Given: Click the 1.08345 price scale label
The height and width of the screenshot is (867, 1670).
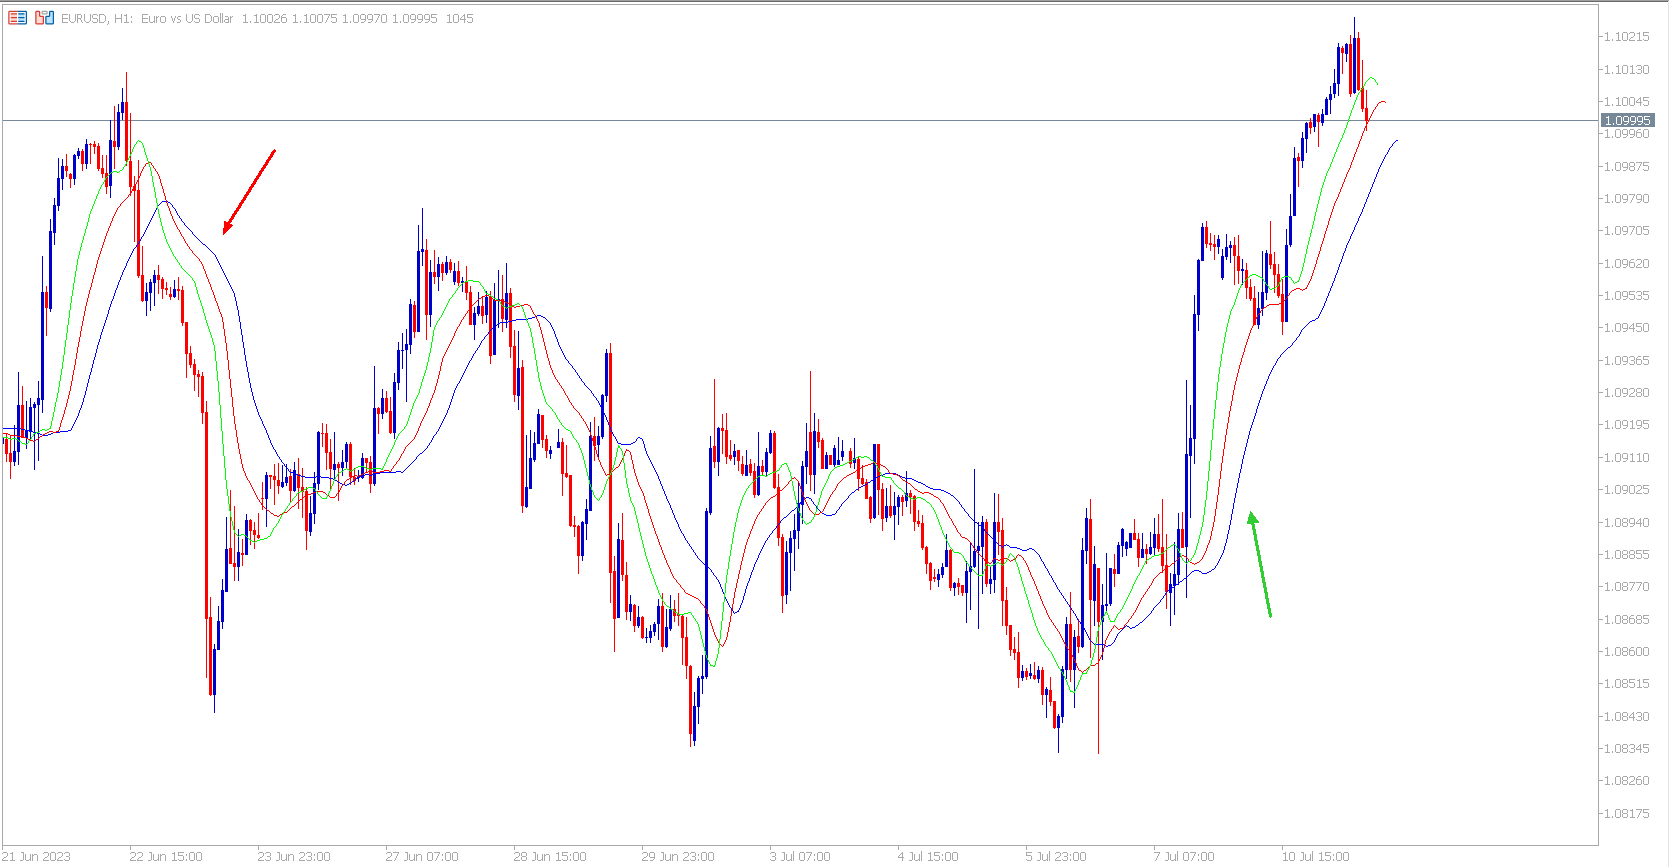Looking at the screenshot, I should coord(1627,749).
